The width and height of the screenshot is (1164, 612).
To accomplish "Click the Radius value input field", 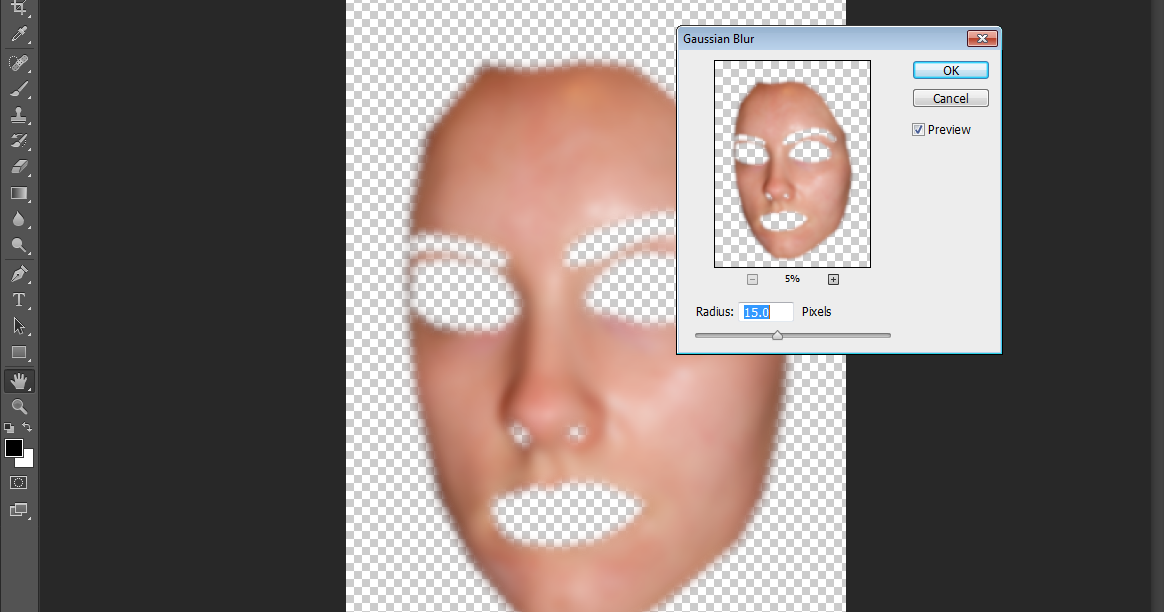I will tap(766, 311).
